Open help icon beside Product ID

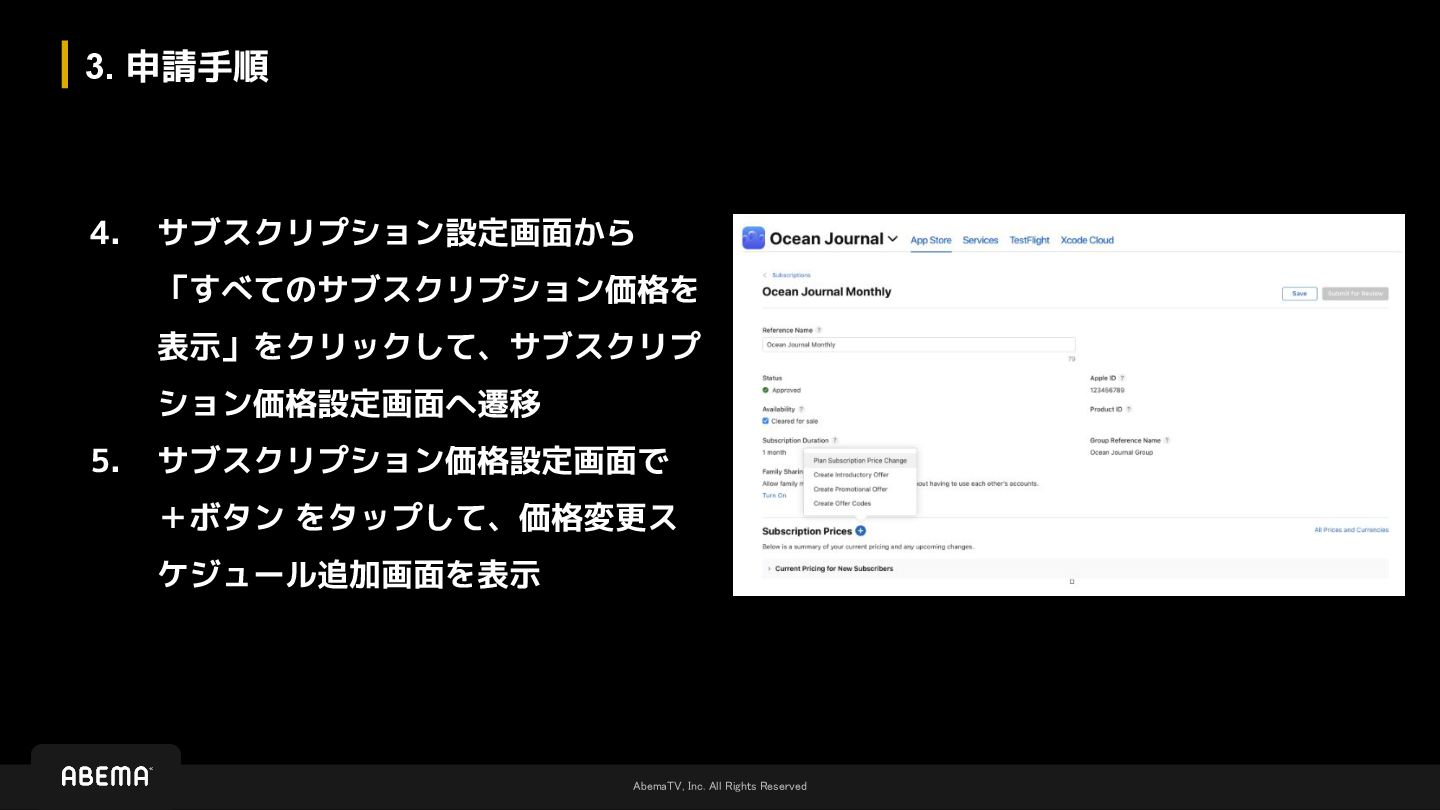click(x=1129, y=409)
